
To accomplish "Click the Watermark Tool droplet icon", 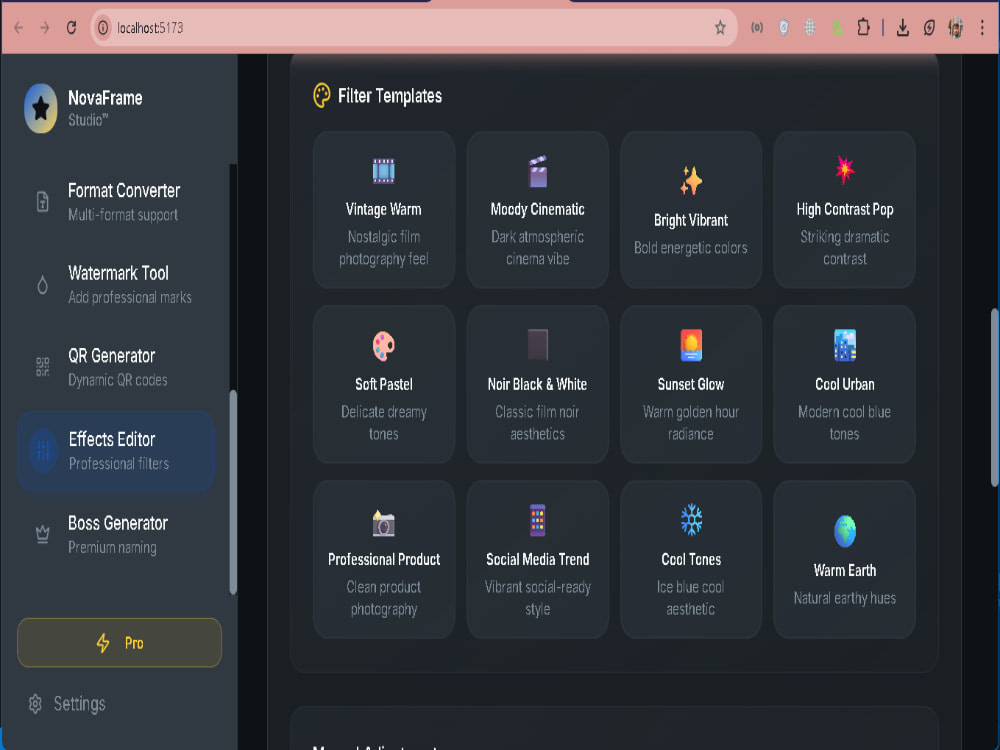I will coord(43,284).
